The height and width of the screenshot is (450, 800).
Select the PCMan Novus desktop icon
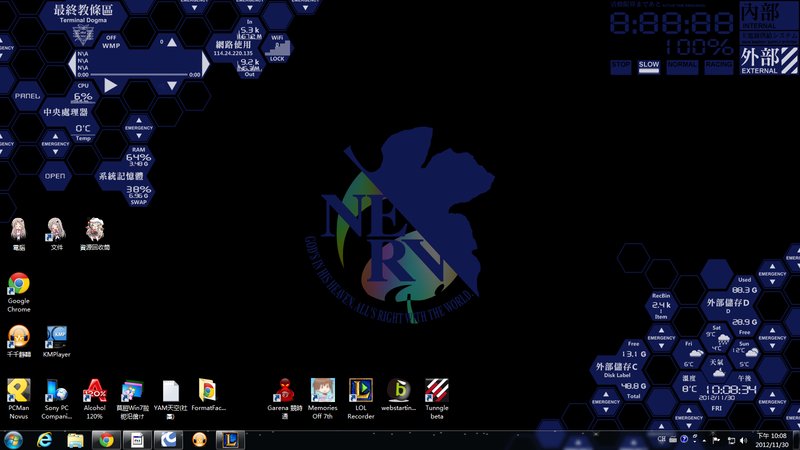point(19,399)
